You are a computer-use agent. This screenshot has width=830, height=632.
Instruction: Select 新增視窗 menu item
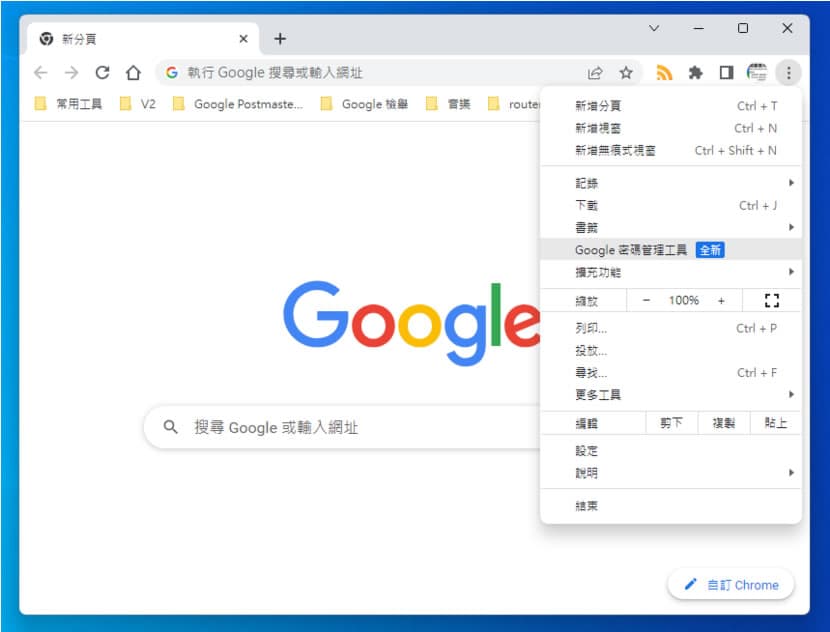pos(671,128)
